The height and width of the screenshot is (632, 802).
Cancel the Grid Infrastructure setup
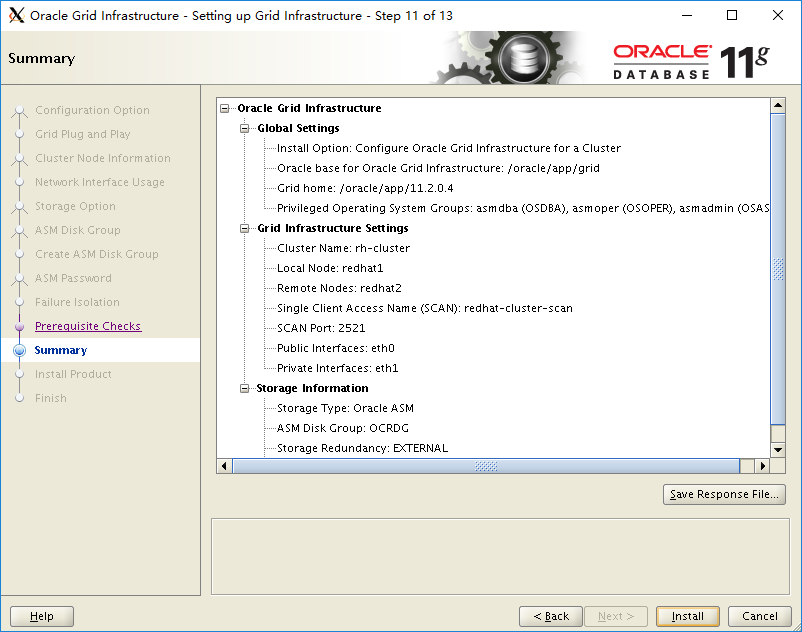click(760, 616)
